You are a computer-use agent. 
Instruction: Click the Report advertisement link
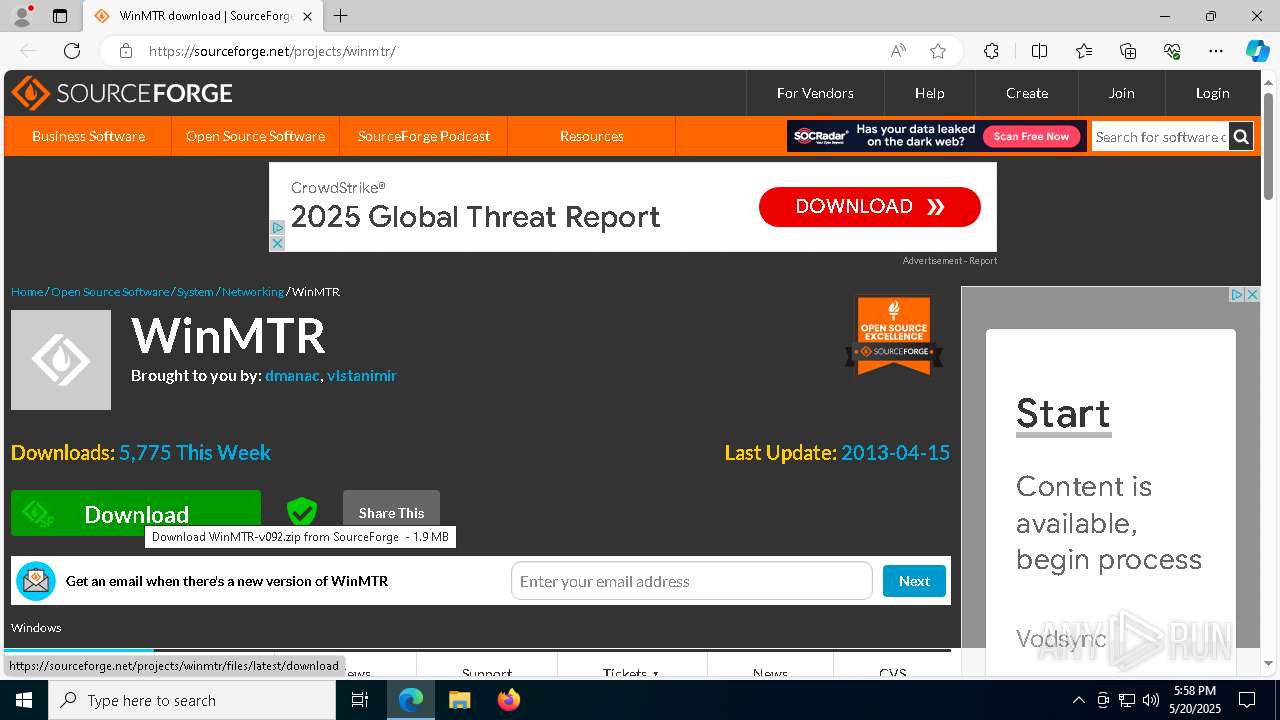[x=982, y=261]
